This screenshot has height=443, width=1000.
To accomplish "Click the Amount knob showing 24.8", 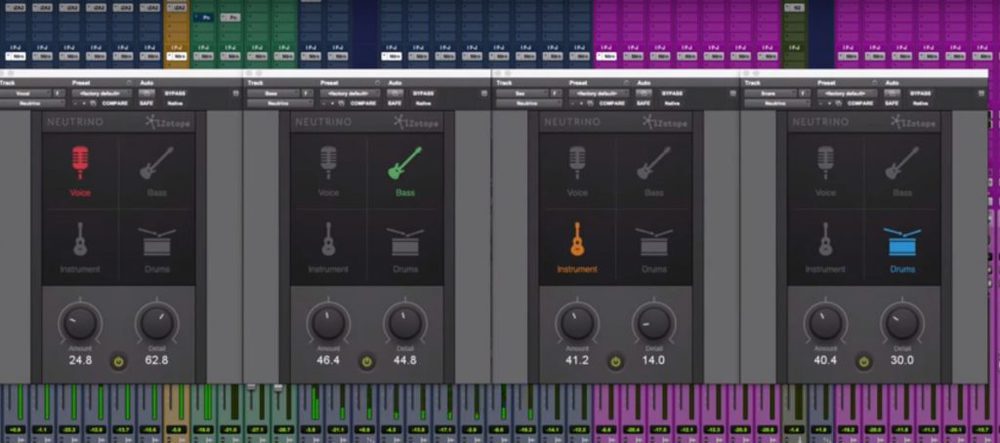I will (x=80, y=323).
